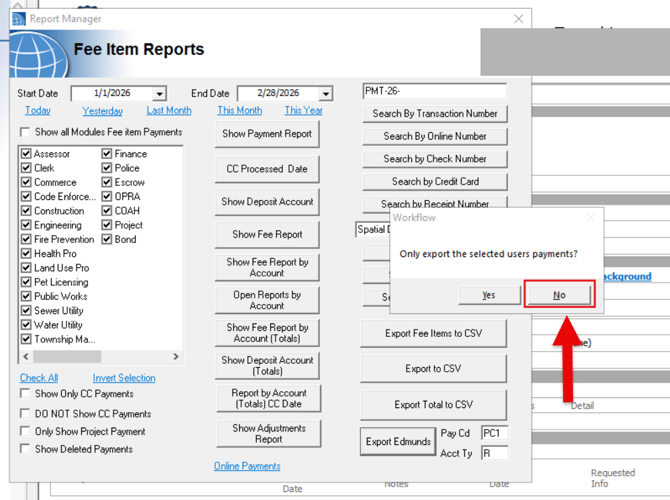Enable Show Deleted Payments

25,449
